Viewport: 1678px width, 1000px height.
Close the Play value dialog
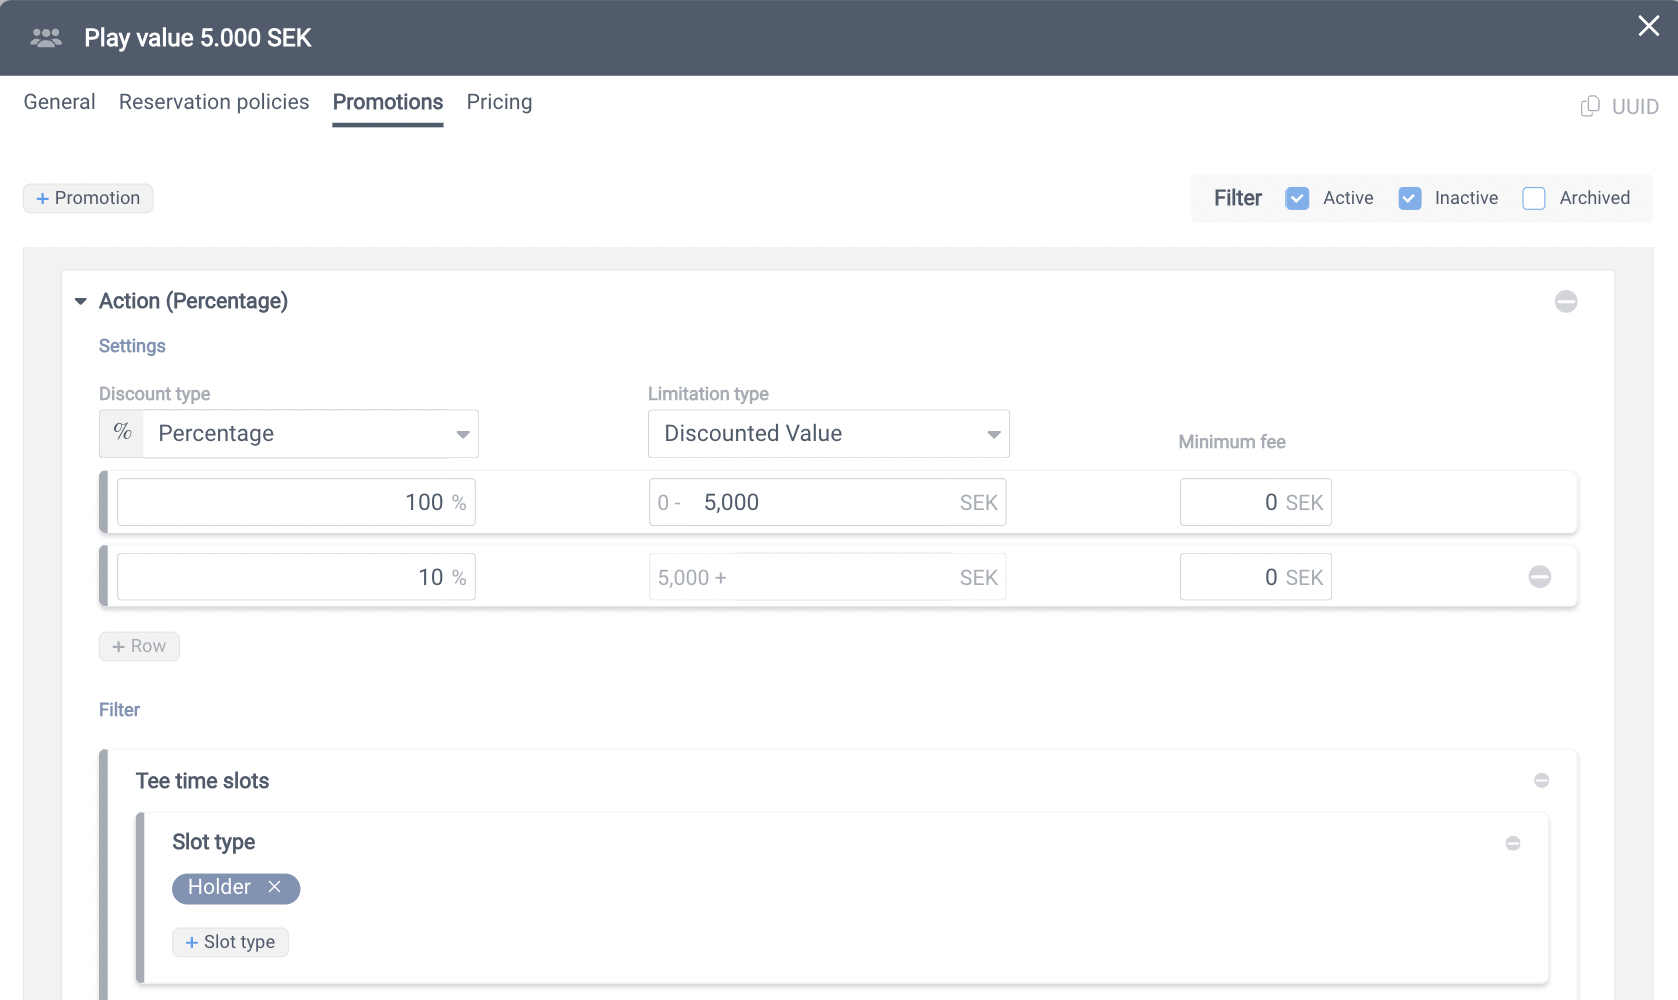point(1648,26)
